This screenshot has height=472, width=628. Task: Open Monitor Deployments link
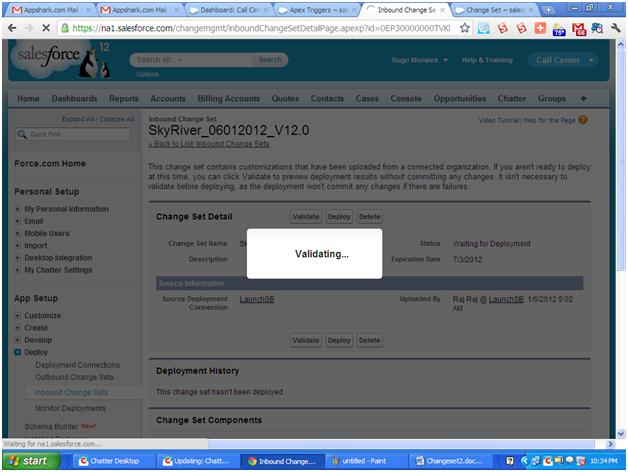(70, 408)
